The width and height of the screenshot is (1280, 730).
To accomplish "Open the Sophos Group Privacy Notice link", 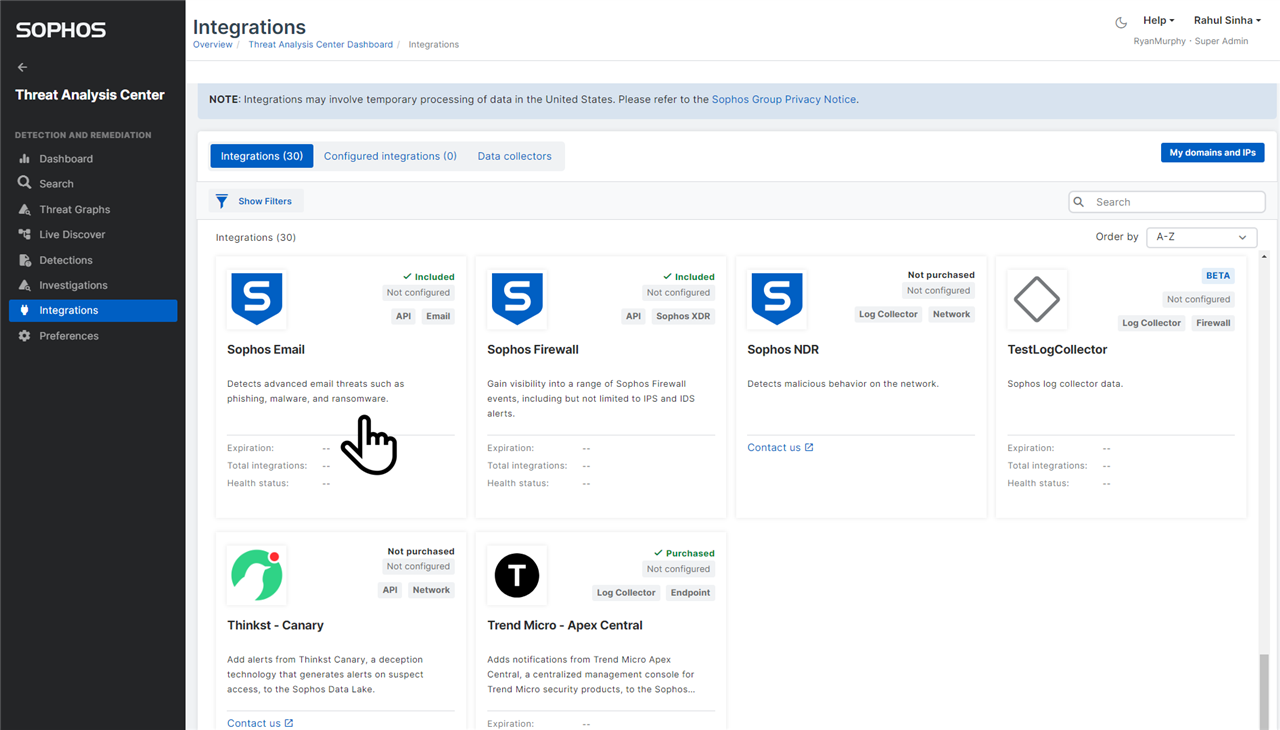I will tap(784, 100).
